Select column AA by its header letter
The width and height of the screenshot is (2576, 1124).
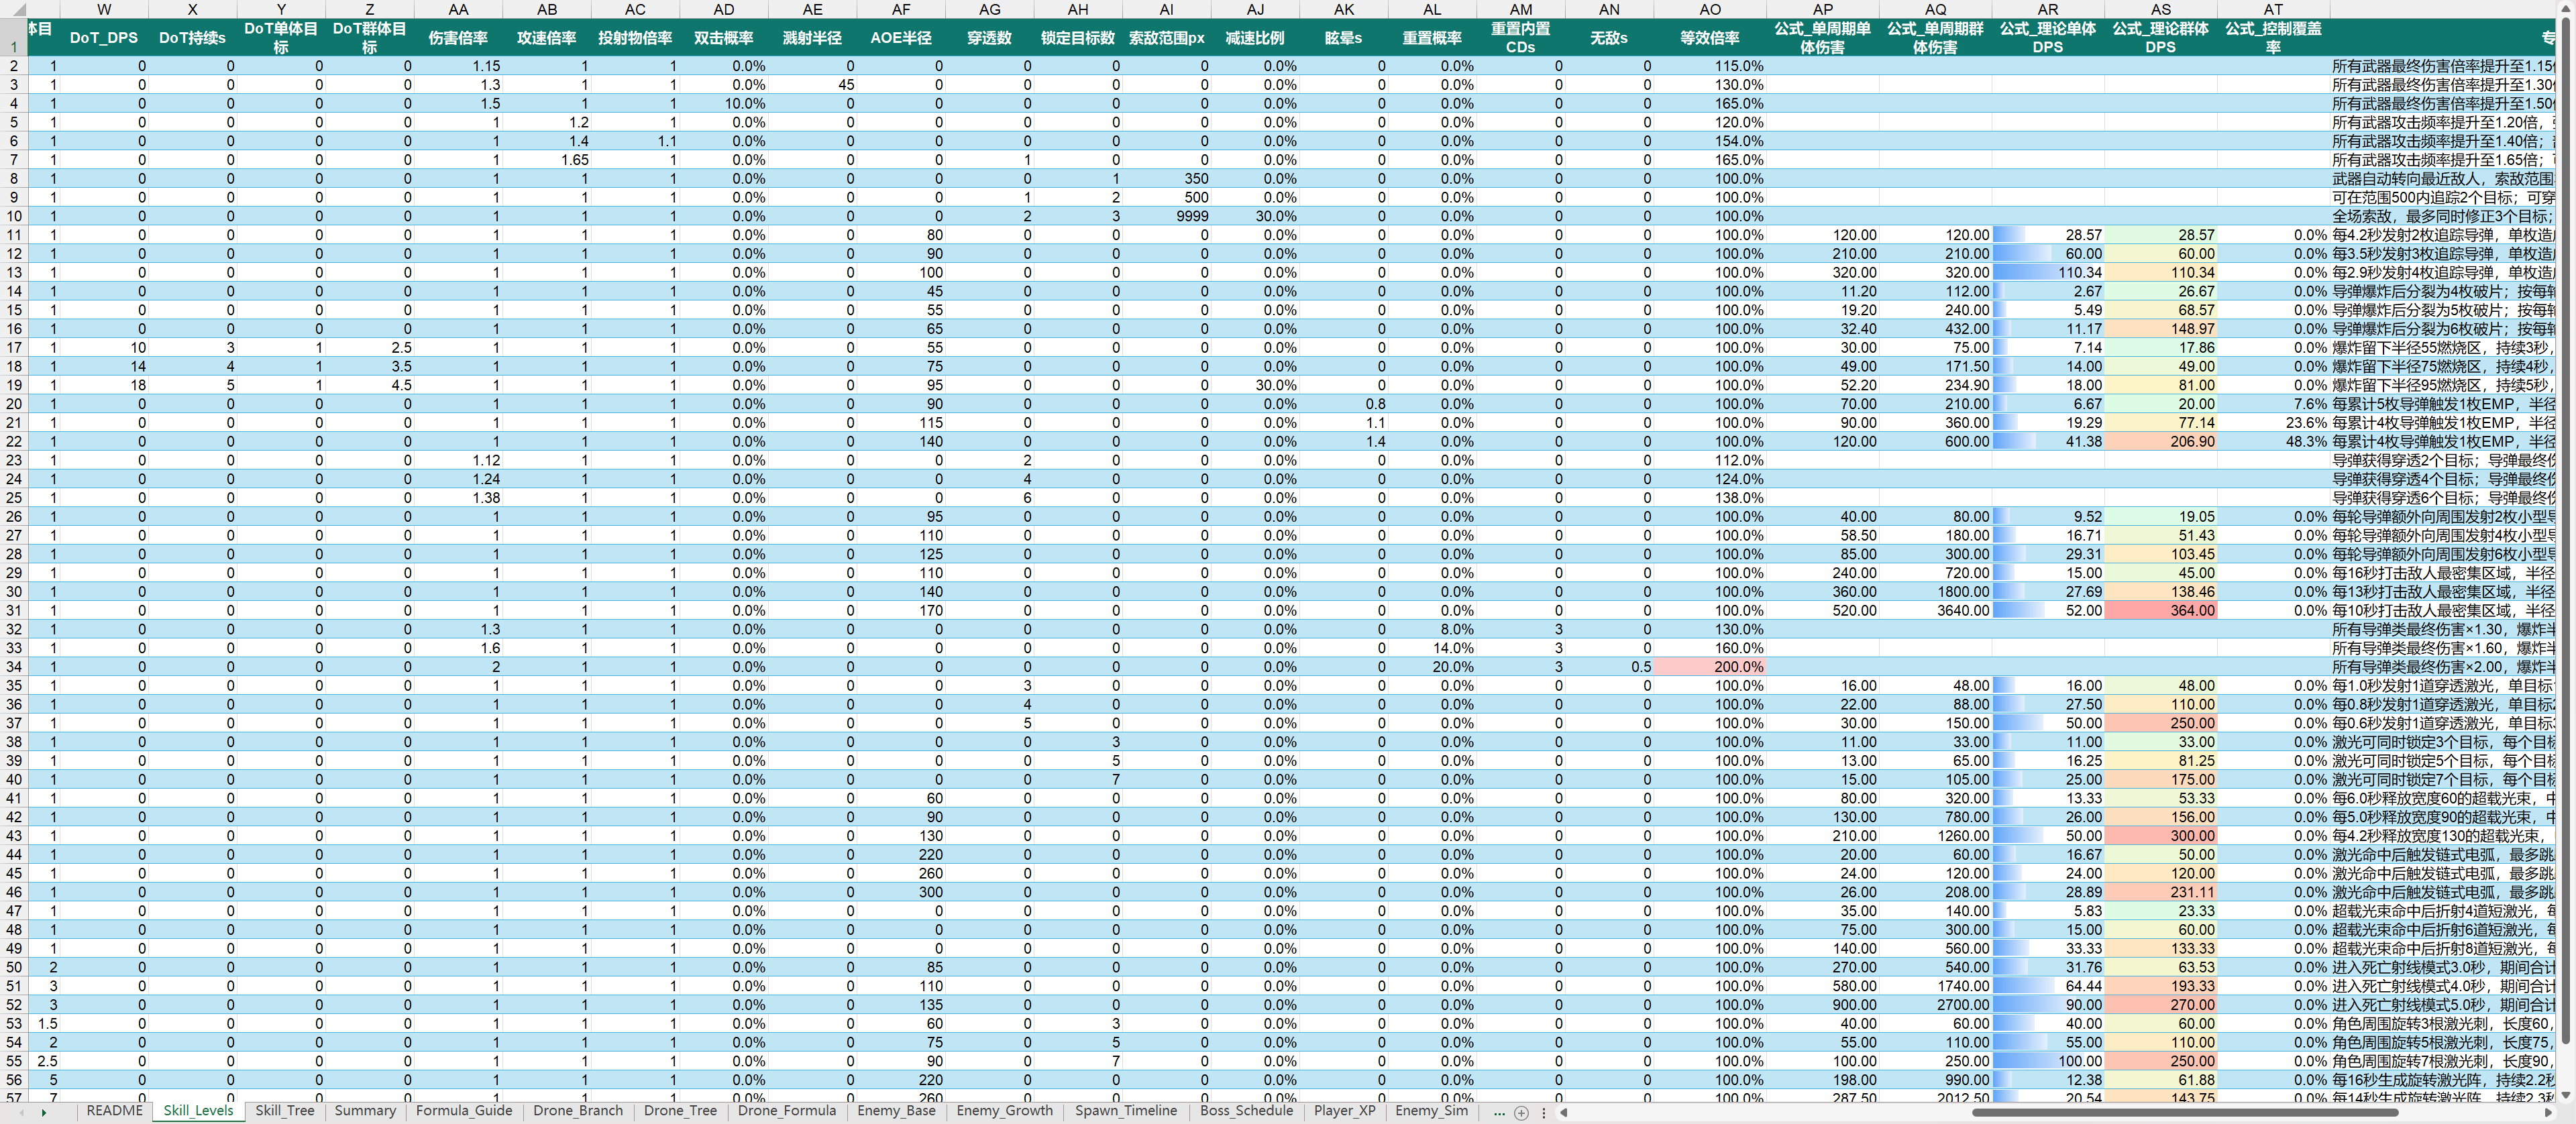458,9
